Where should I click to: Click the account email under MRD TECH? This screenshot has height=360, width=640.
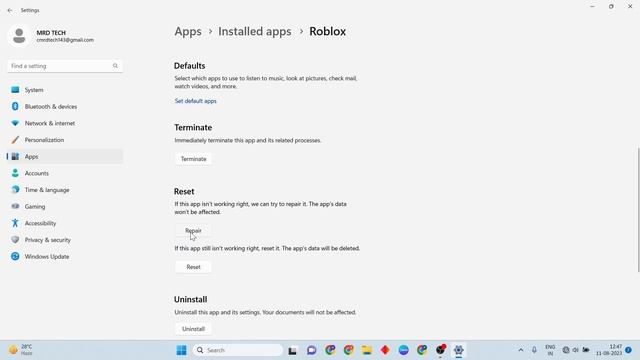[x=65, y=40]
